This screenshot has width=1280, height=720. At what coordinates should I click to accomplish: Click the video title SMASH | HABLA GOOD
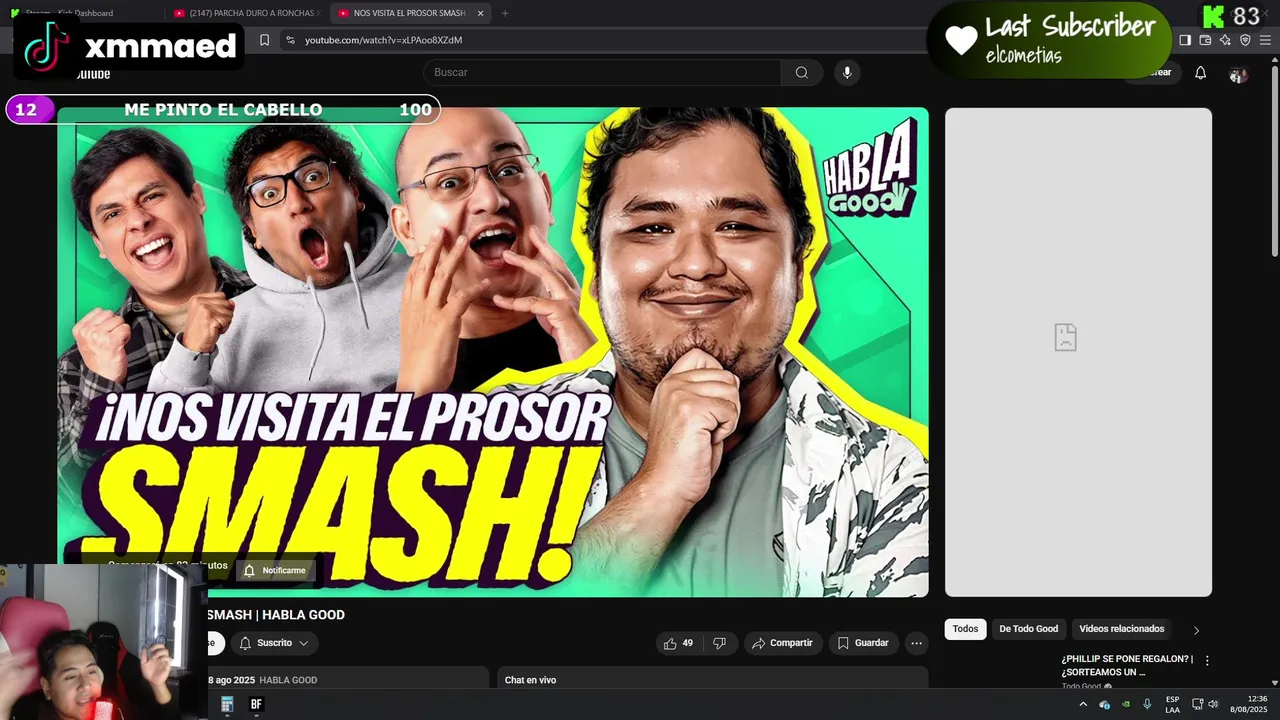coord(276,615)
